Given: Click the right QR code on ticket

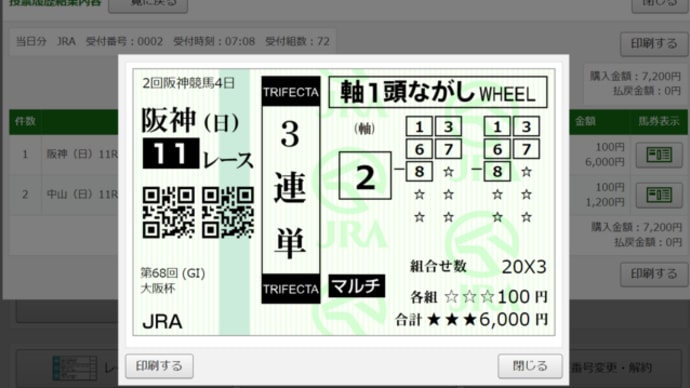Looking at the screenshot, I should coord(228,212).
